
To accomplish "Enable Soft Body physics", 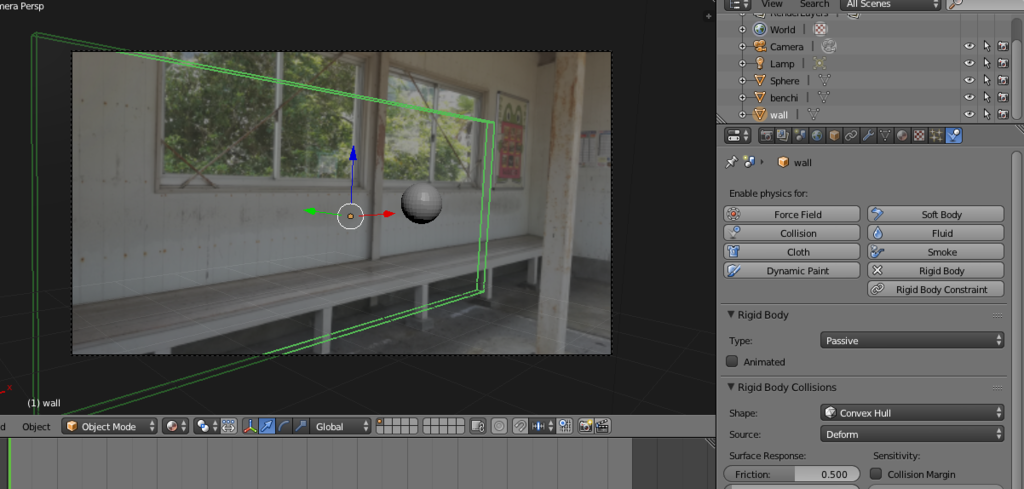I will [x=935, y=214].
